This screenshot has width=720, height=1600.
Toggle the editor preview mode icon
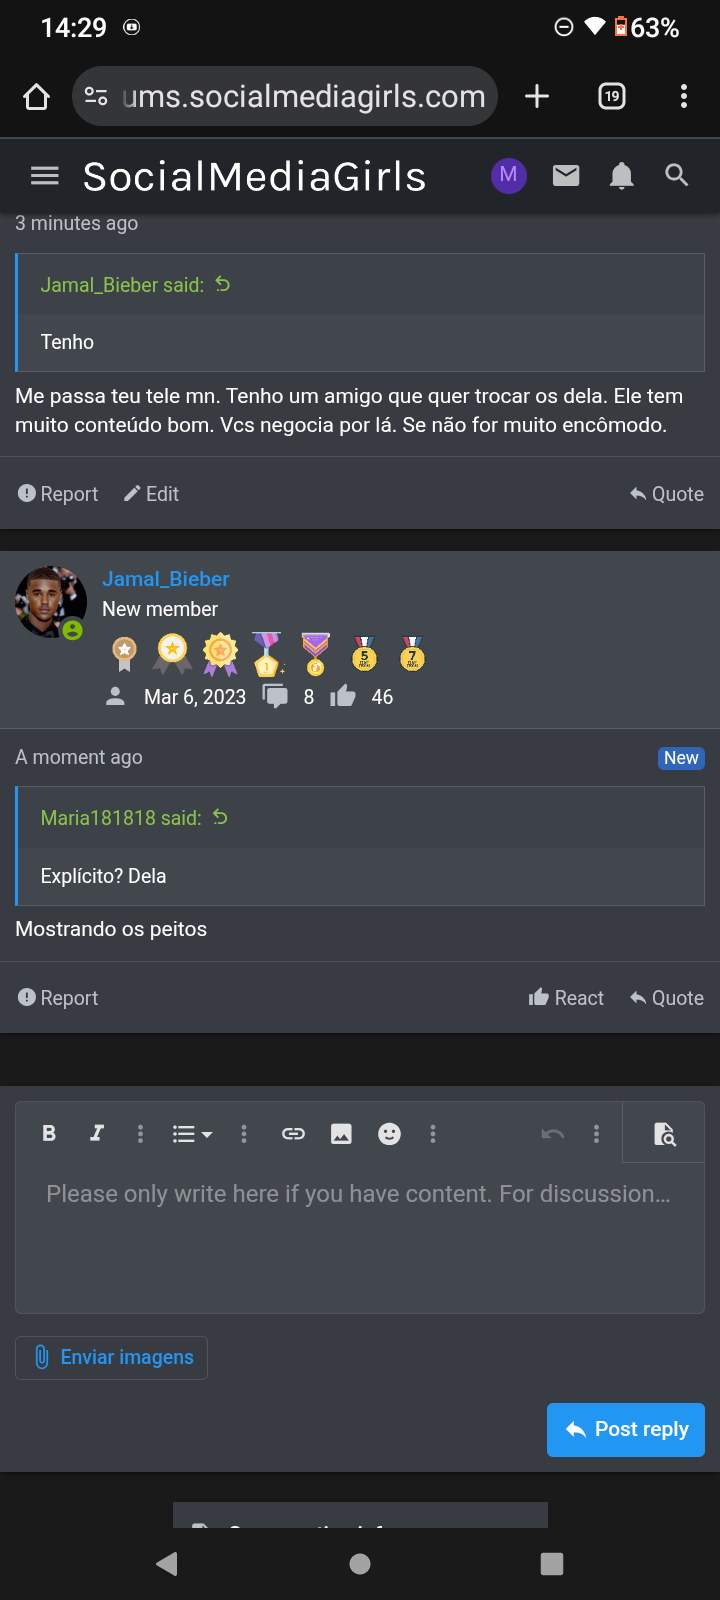pyautogui.click(x=664, y=1133)
